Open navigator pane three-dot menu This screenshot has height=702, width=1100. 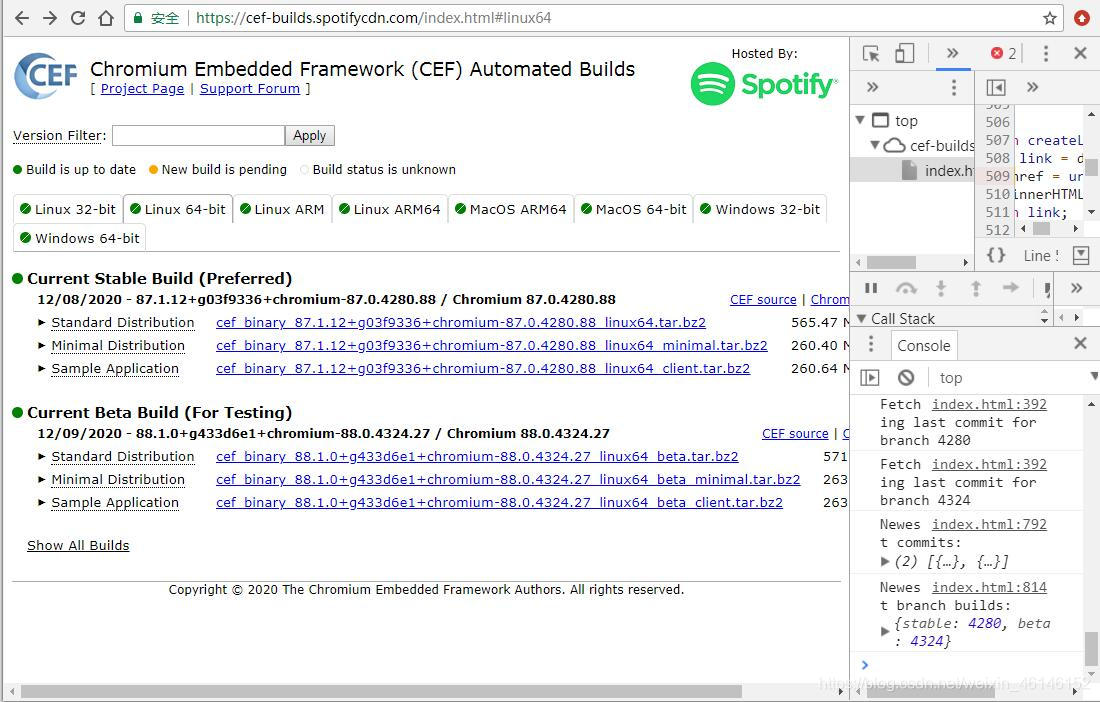click(954, 87)
